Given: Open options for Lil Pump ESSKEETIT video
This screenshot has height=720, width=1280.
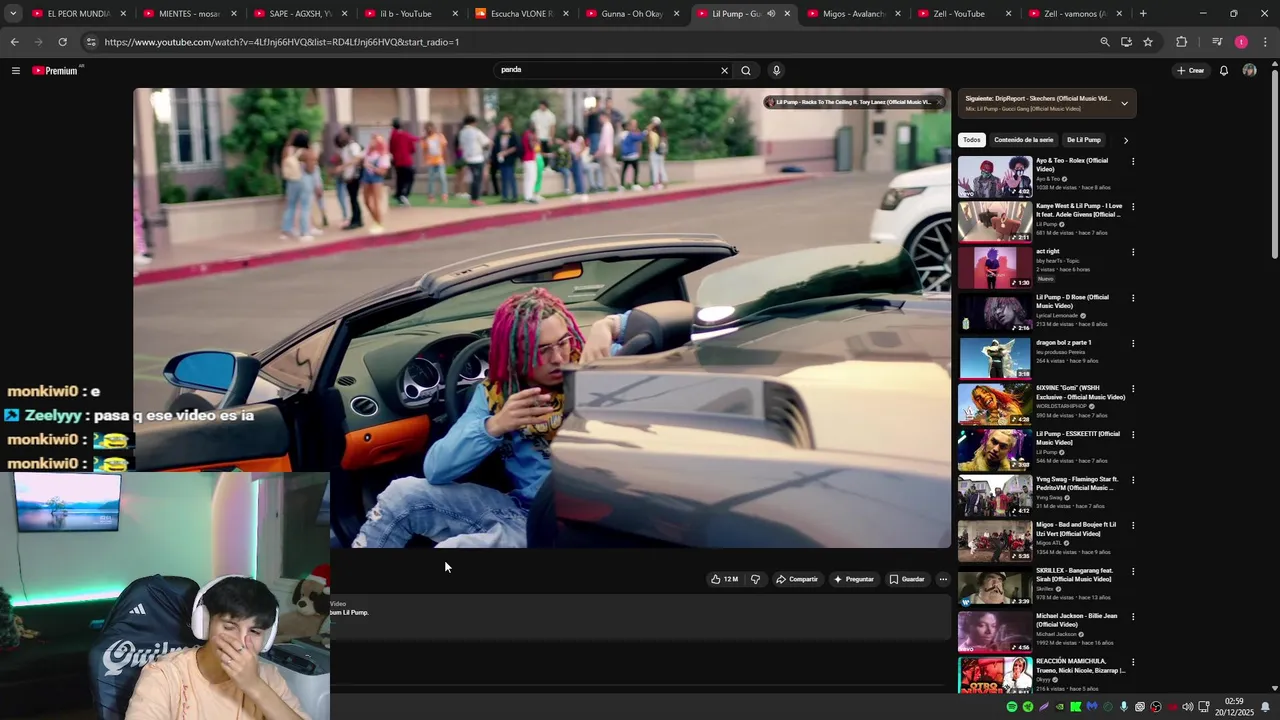Looking at the screenshot, I should [x=1133, y=434].
